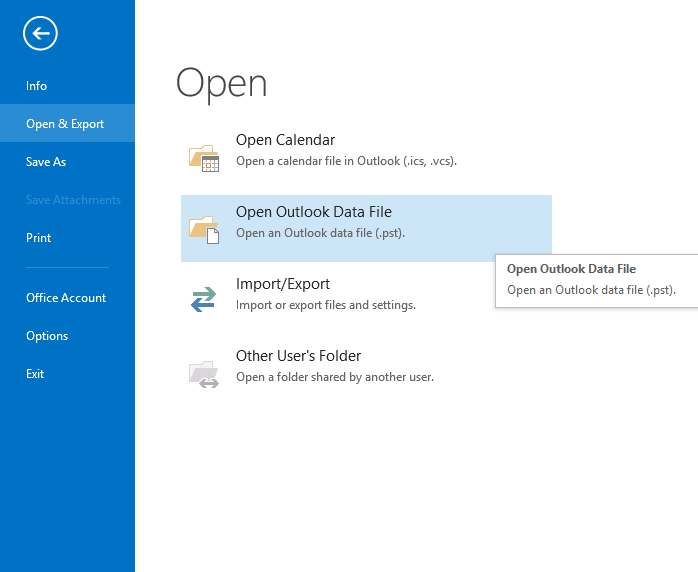Click the back arrow circle icon
The image size is (698, 572).
click(x=40, y=33)
